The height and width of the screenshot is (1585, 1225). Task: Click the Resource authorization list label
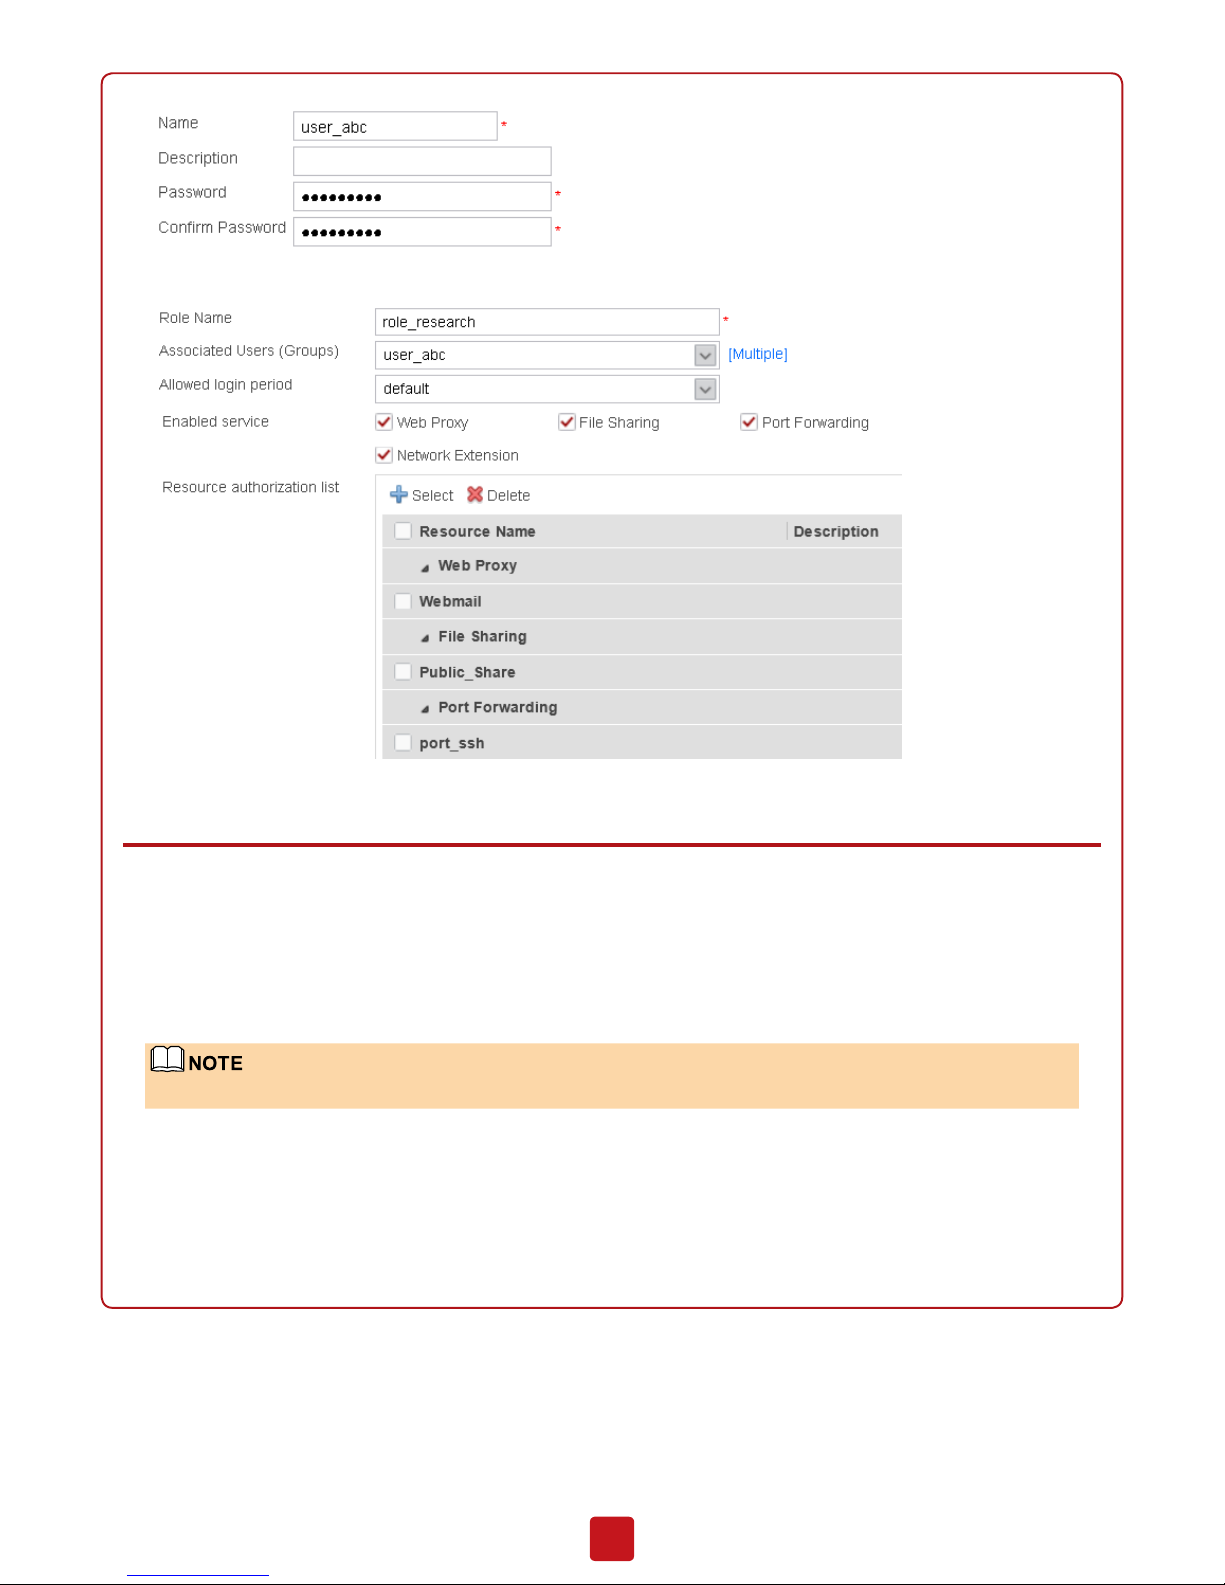coord(251,487)
